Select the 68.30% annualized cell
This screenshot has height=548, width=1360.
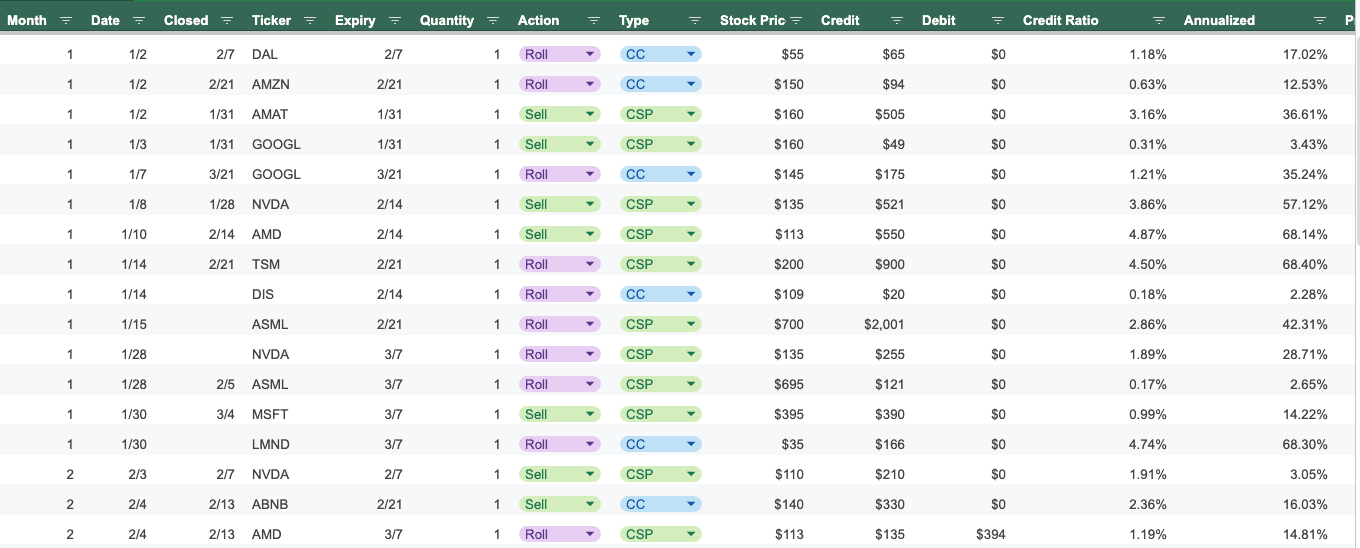point(1305,444)
